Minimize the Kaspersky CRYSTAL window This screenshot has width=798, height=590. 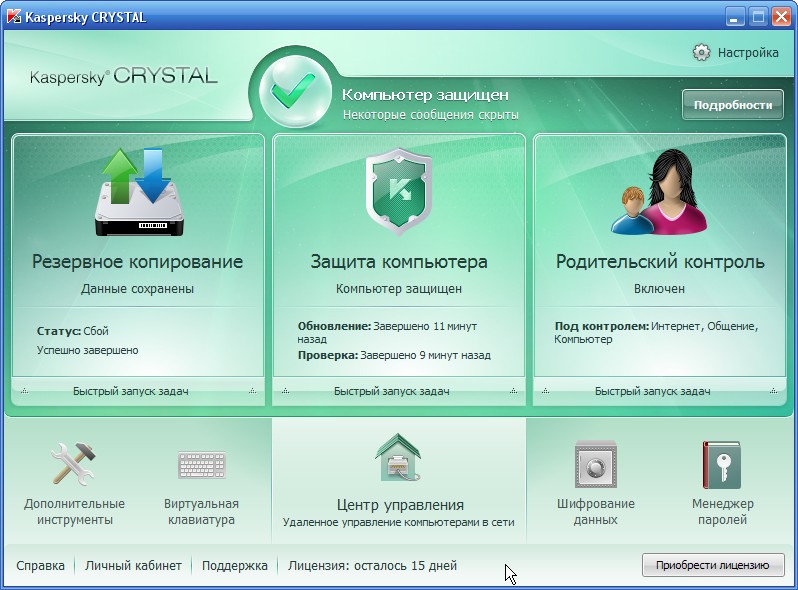point(733,17)
